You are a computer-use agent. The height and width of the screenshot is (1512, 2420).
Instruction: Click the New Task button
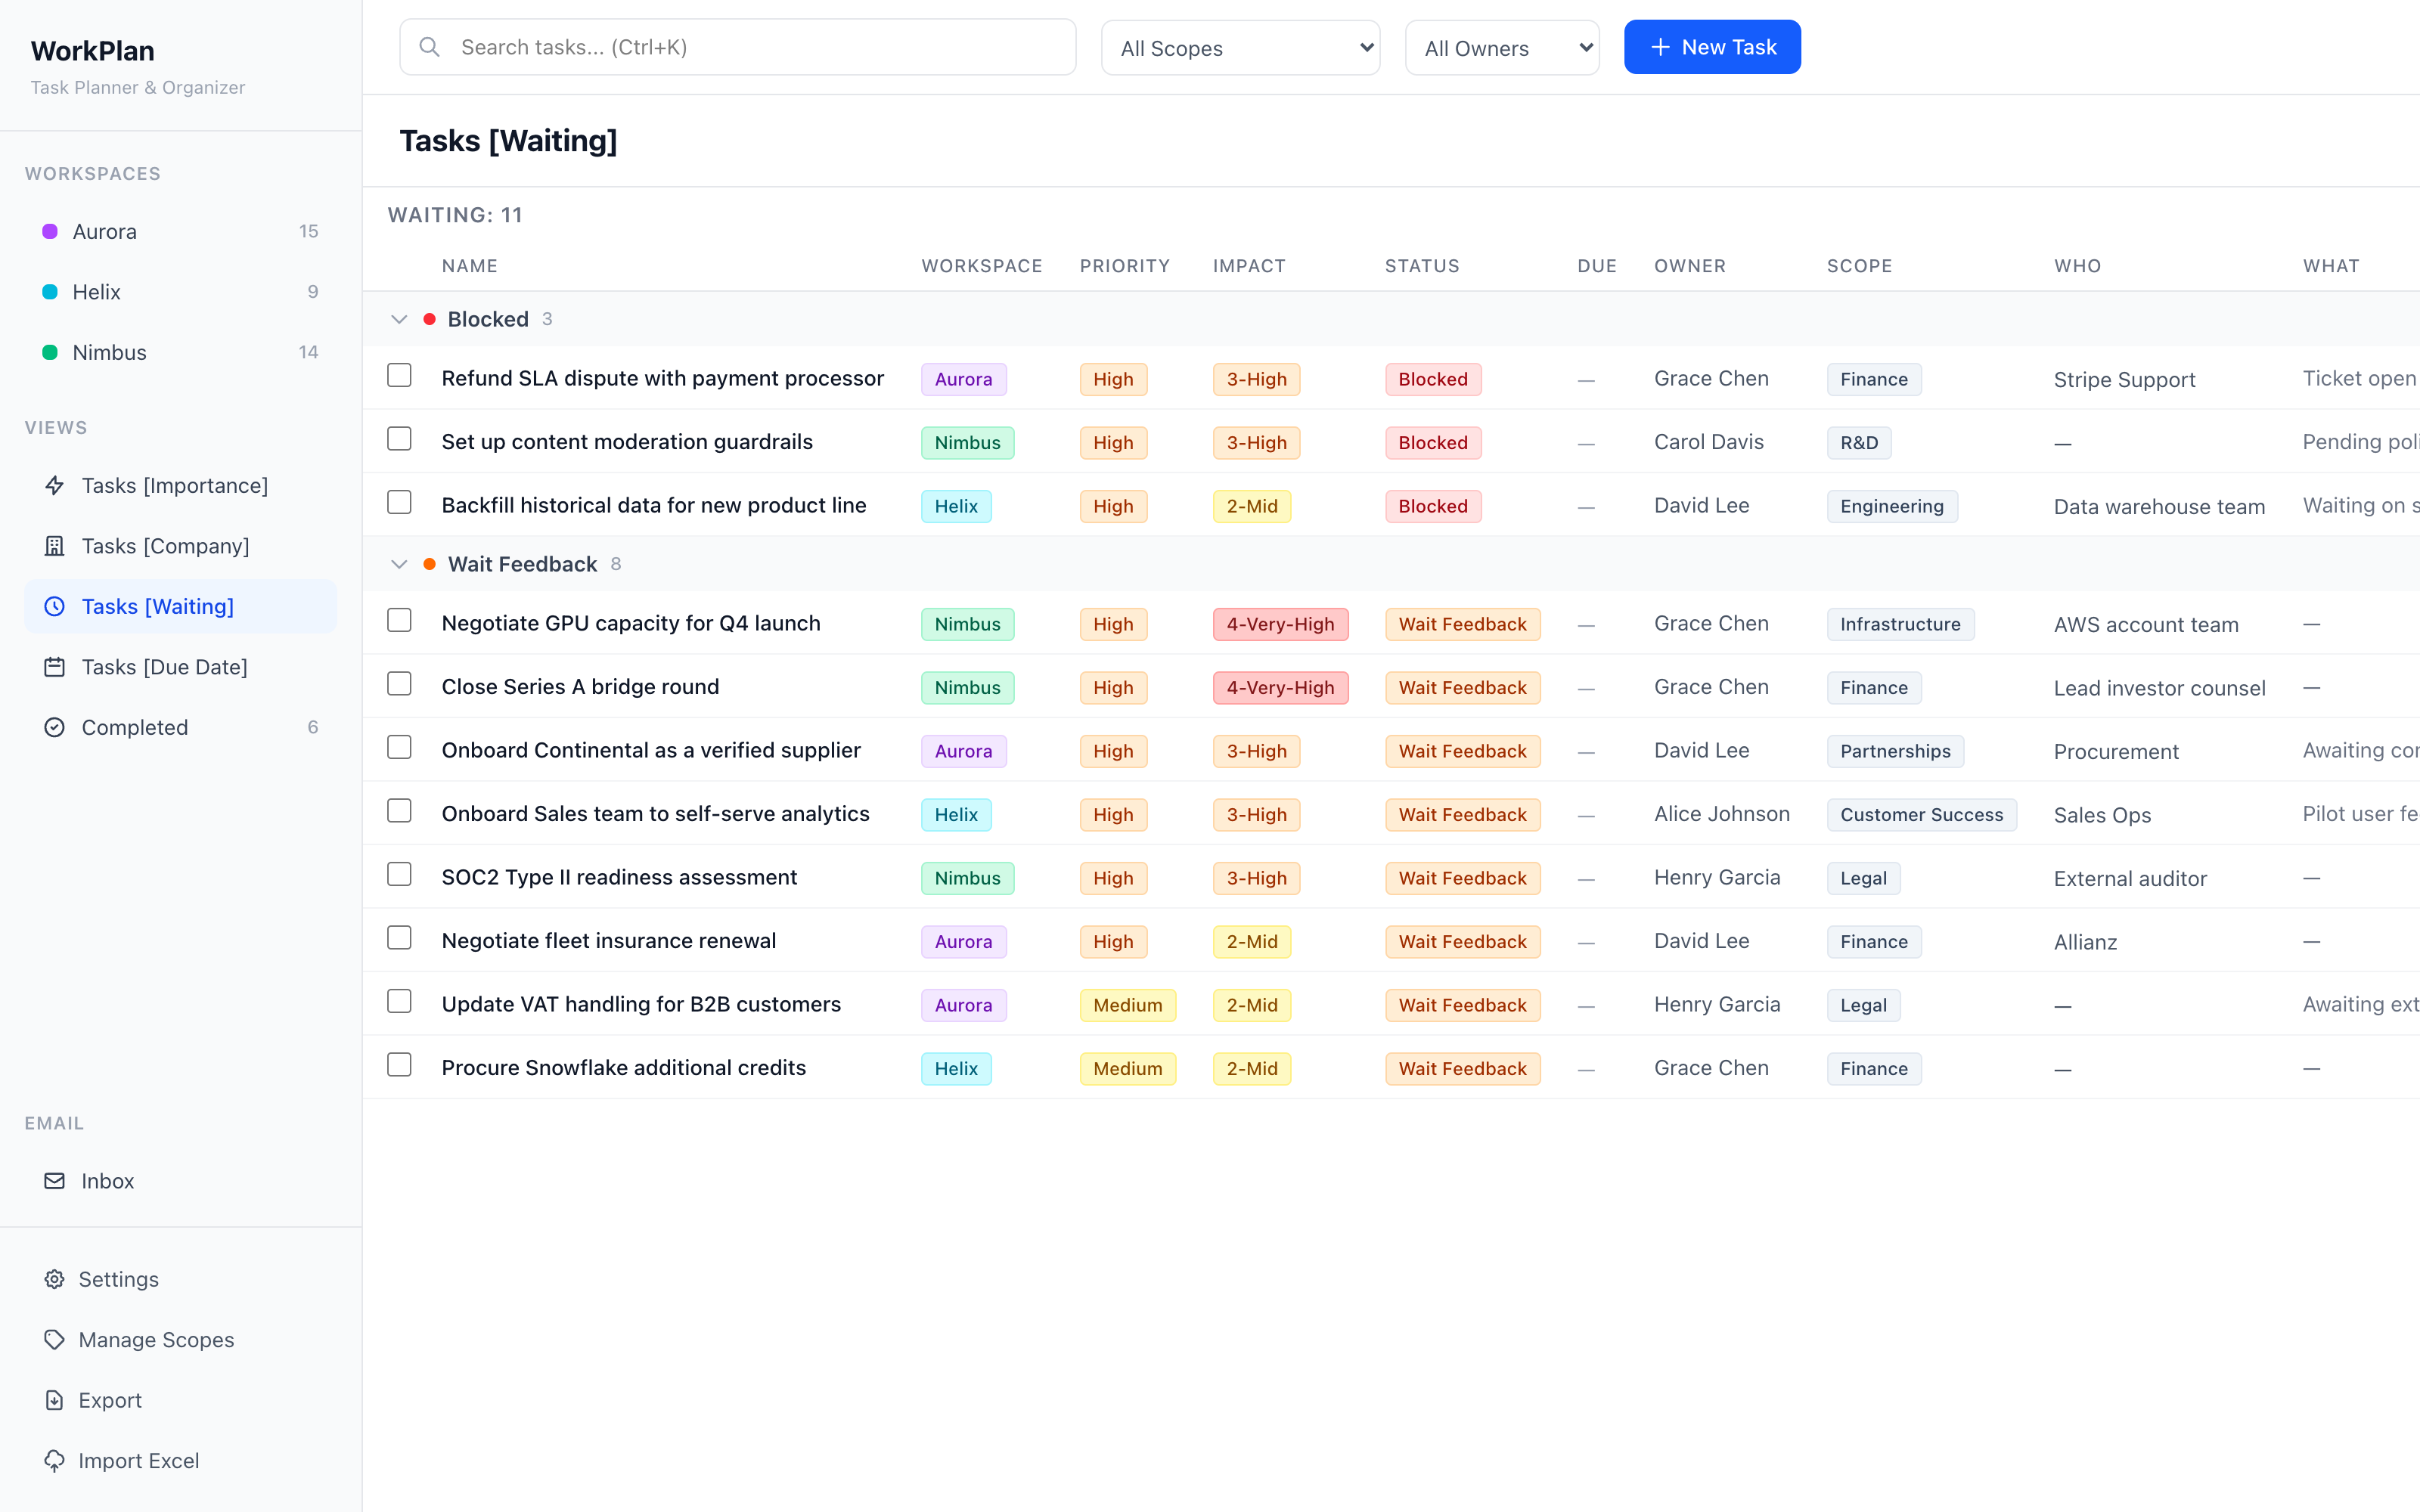[x=1712, y=47]
